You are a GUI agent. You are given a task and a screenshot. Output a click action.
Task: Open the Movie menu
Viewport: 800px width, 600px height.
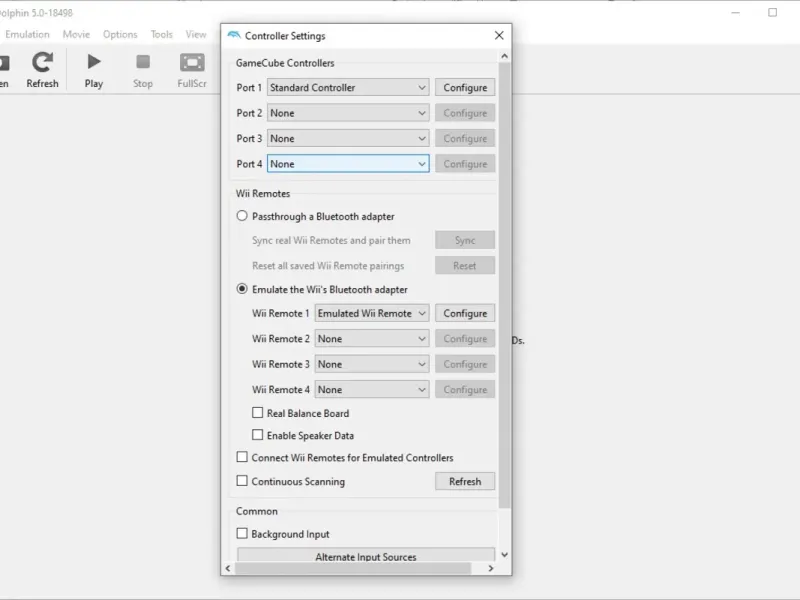(x=76, y=34)
